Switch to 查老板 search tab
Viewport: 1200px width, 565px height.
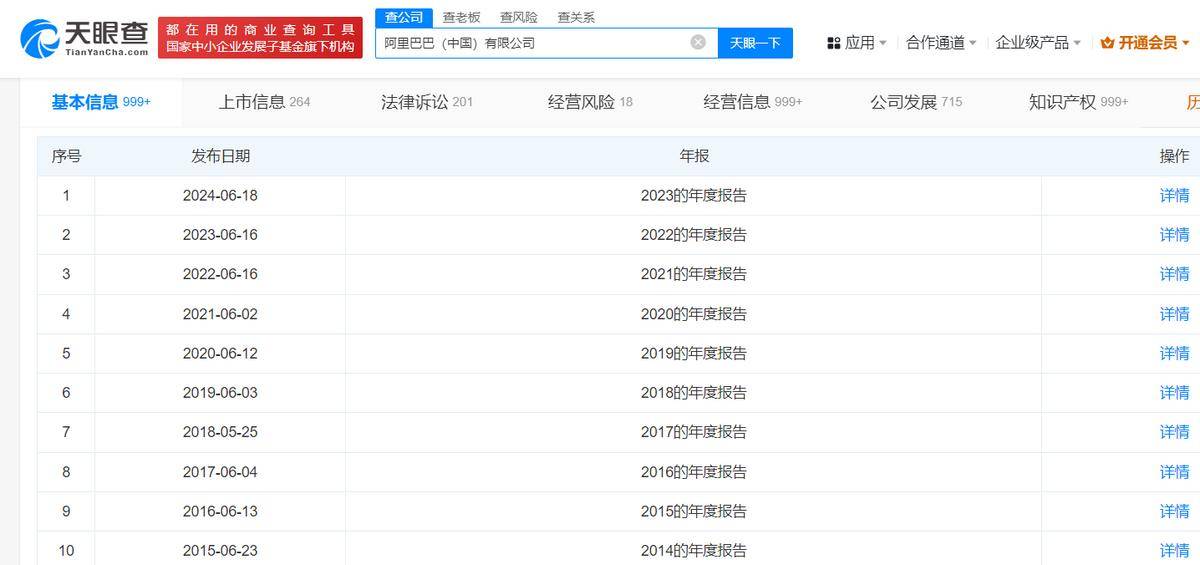tap(461, 17)
